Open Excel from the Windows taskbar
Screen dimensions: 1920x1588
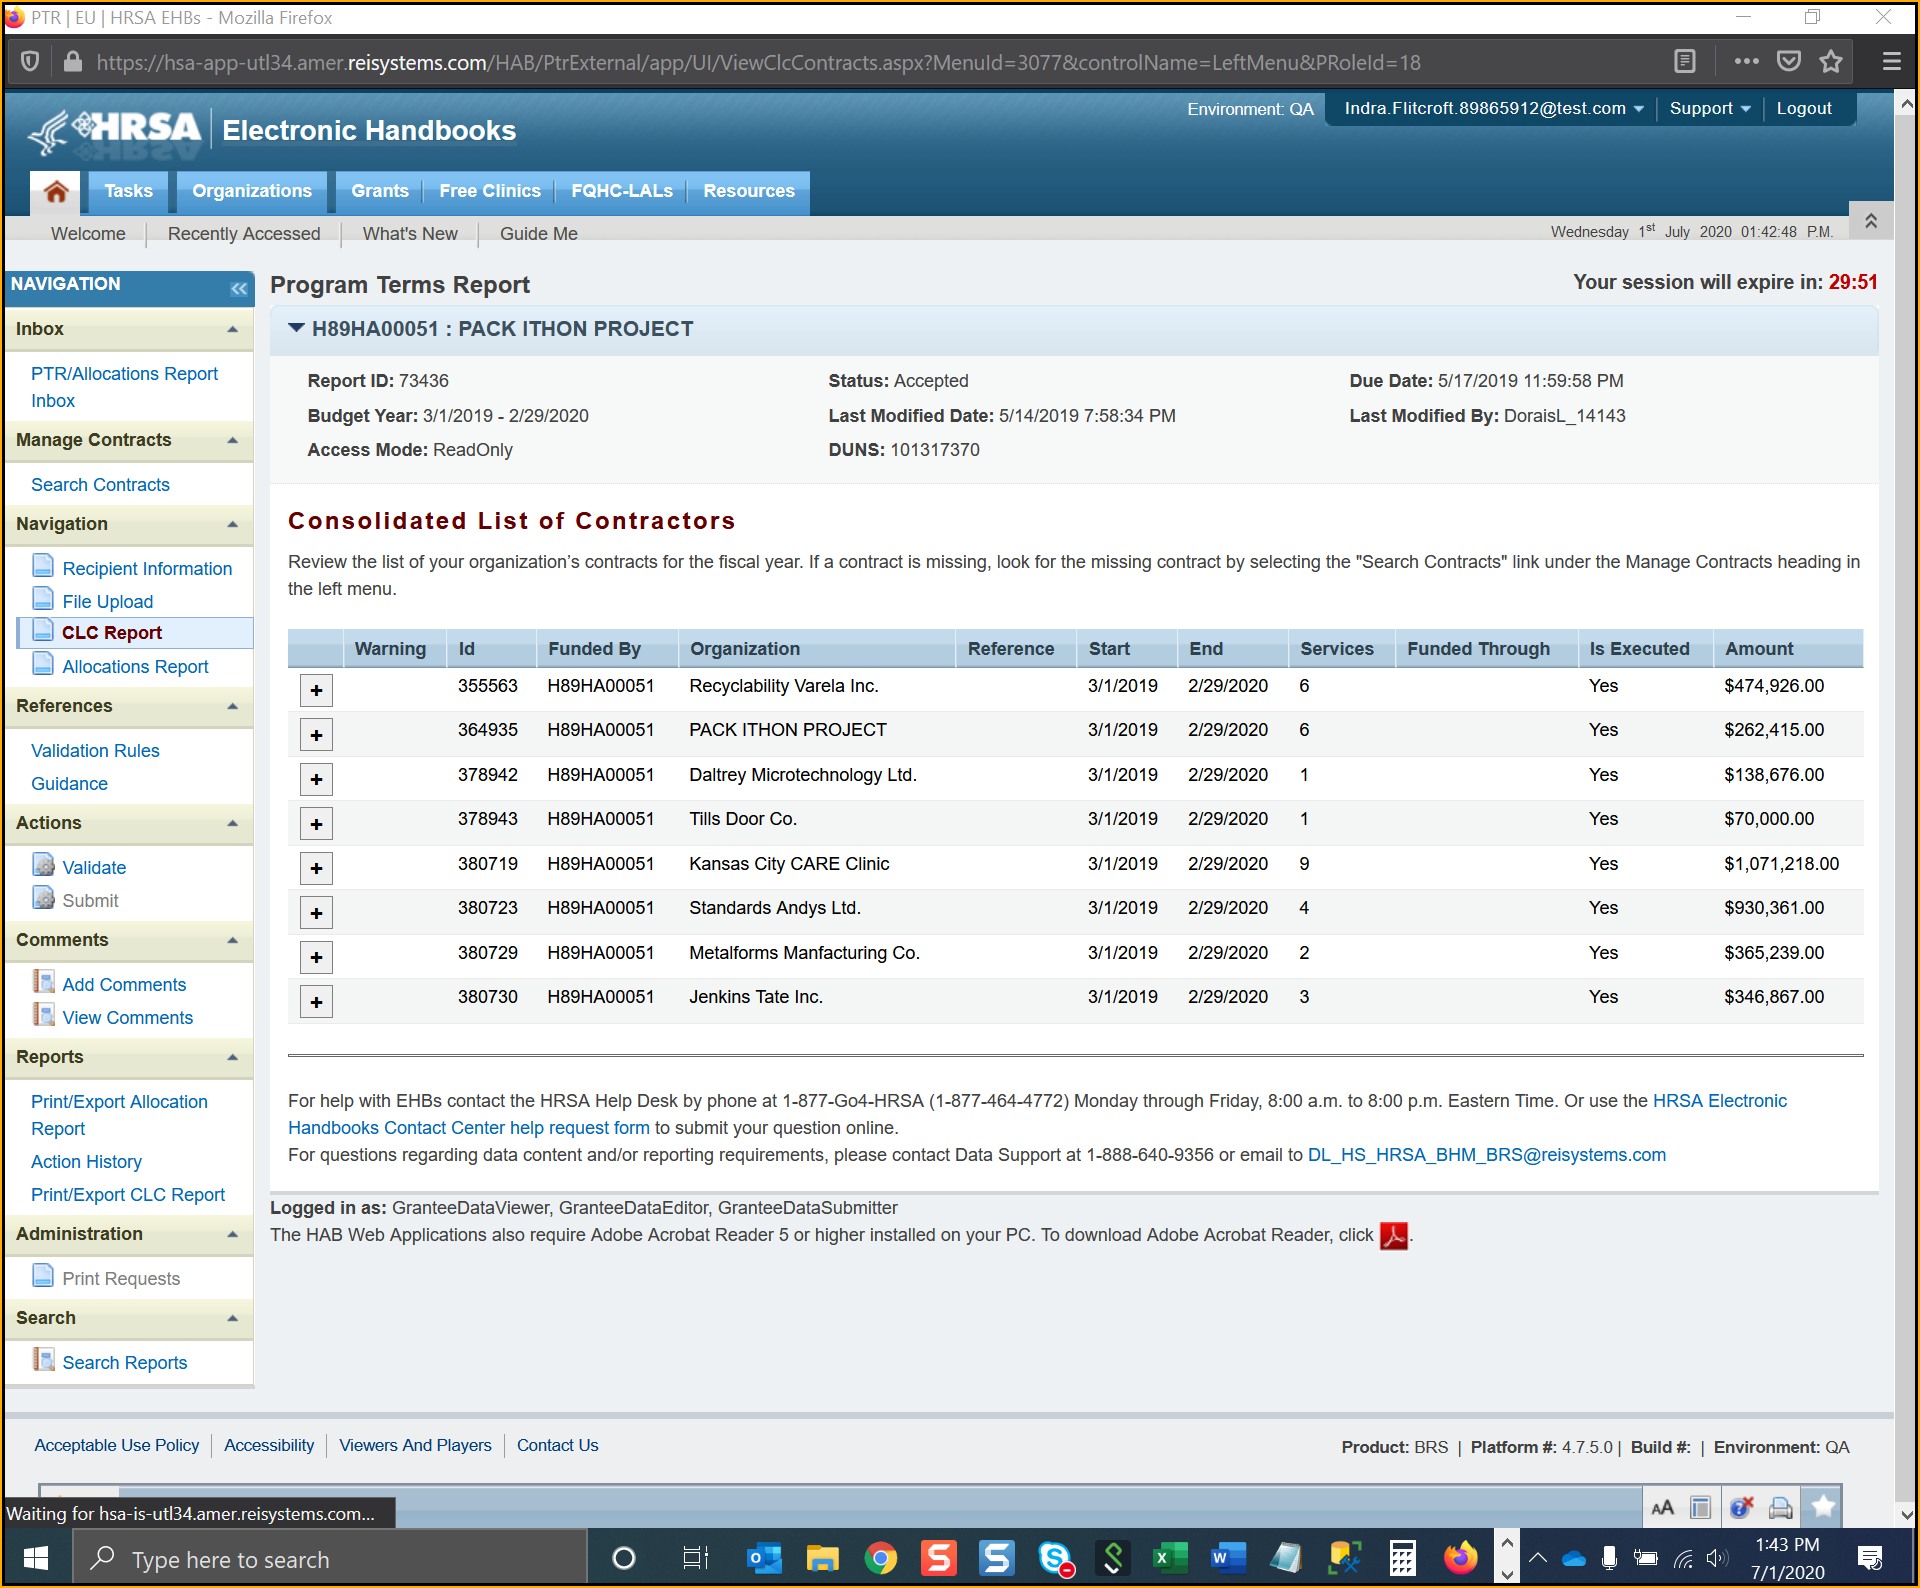click(1169, 1558)
